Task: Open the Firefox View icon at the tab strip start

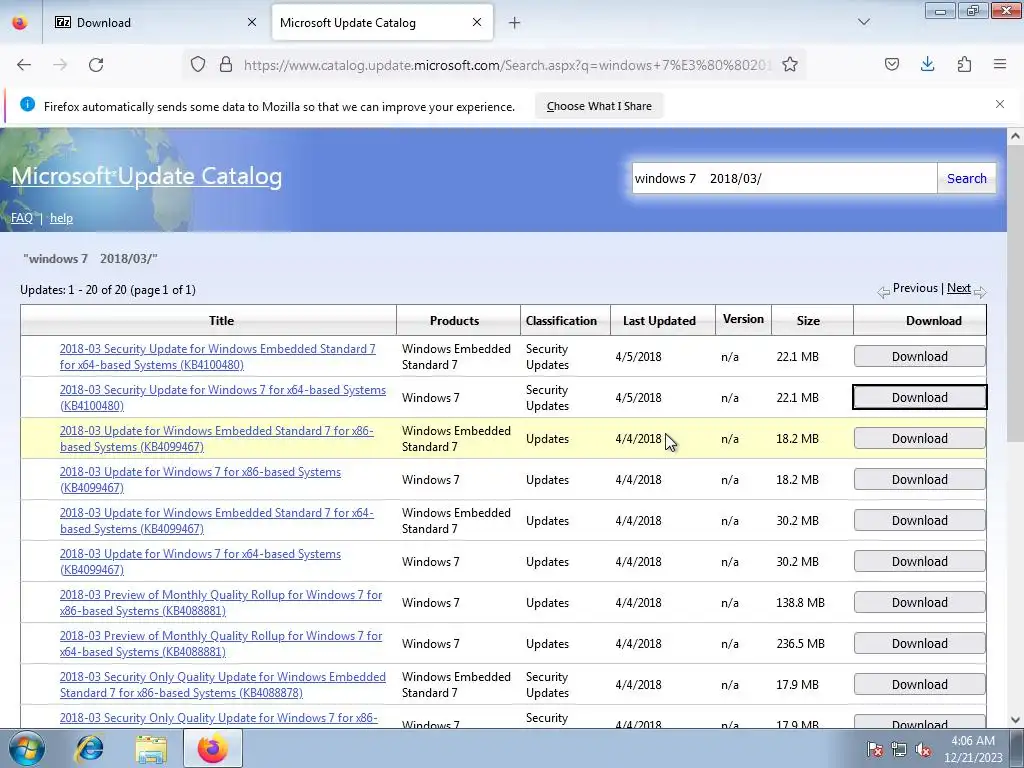Action: pyautogui.click(x=20, y=23)
